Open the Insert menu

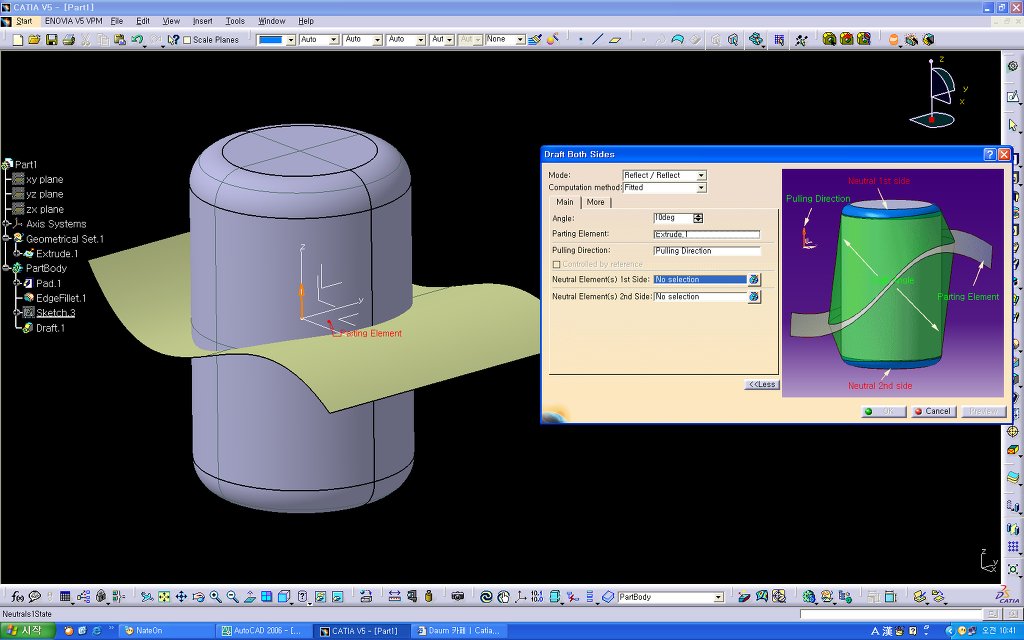pyautogui.click(x=202, y=20)
